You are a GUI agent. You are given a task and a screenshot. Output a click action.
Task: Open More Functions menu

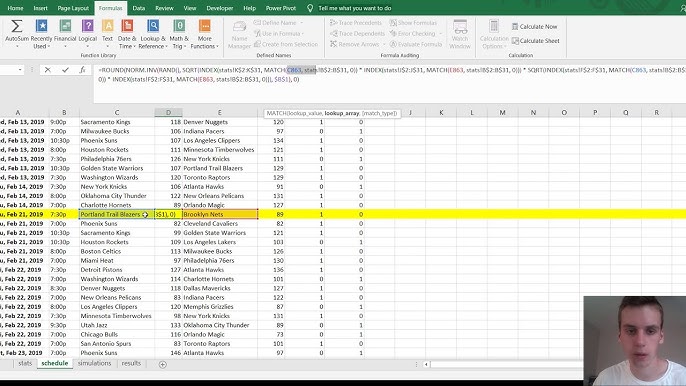pos(204,34)
